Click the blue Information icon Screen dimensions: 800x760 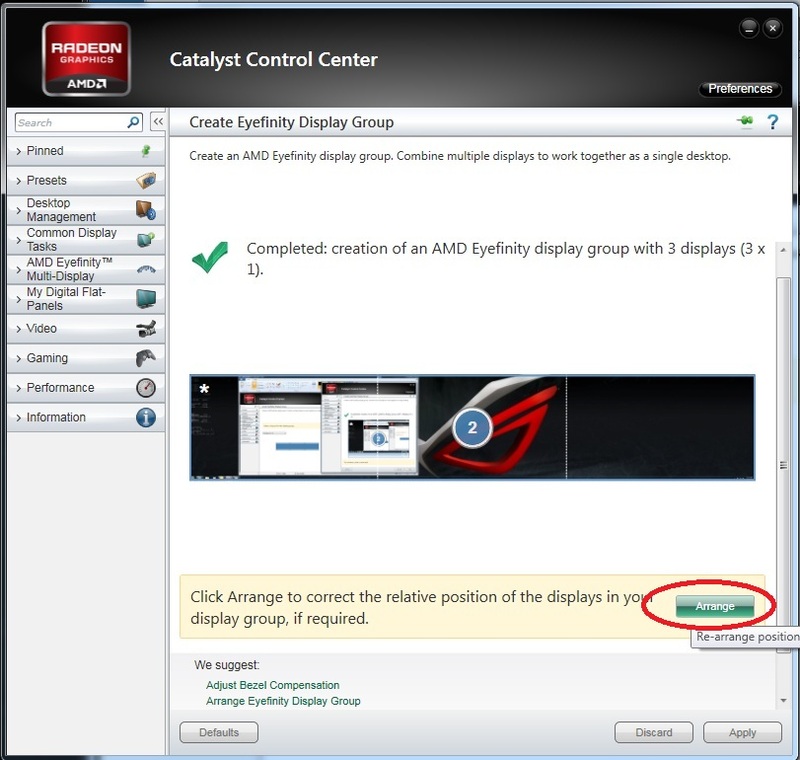click(x=146, y=417)
